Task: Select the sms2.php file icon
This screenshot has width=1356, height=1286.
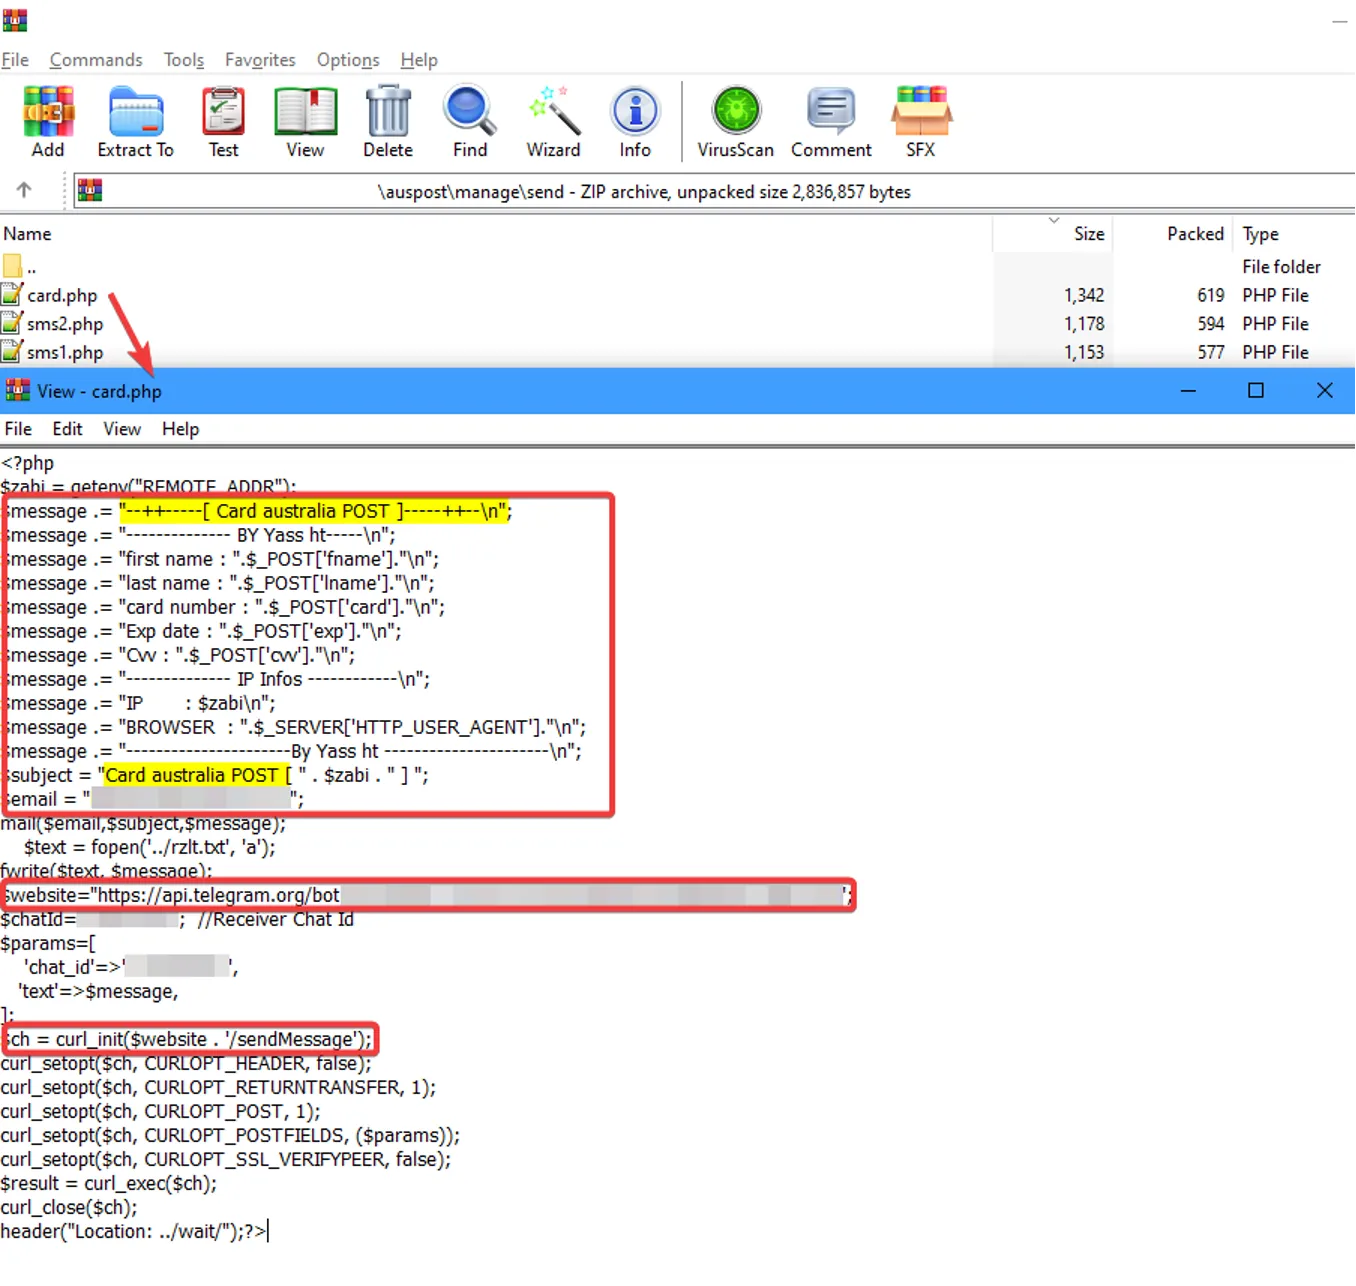Action: click(12, 323)
